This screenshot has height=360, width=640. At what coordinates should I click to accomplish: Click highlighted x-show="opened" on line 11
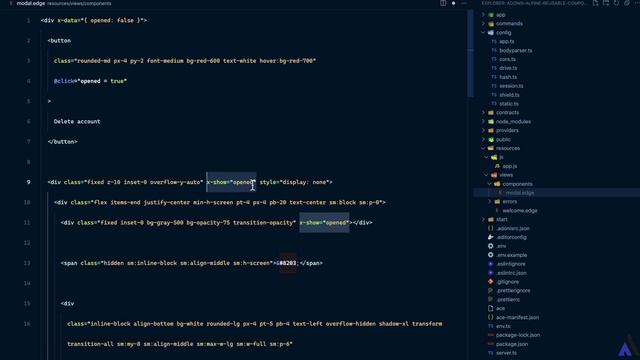click(x=324, y=223)
